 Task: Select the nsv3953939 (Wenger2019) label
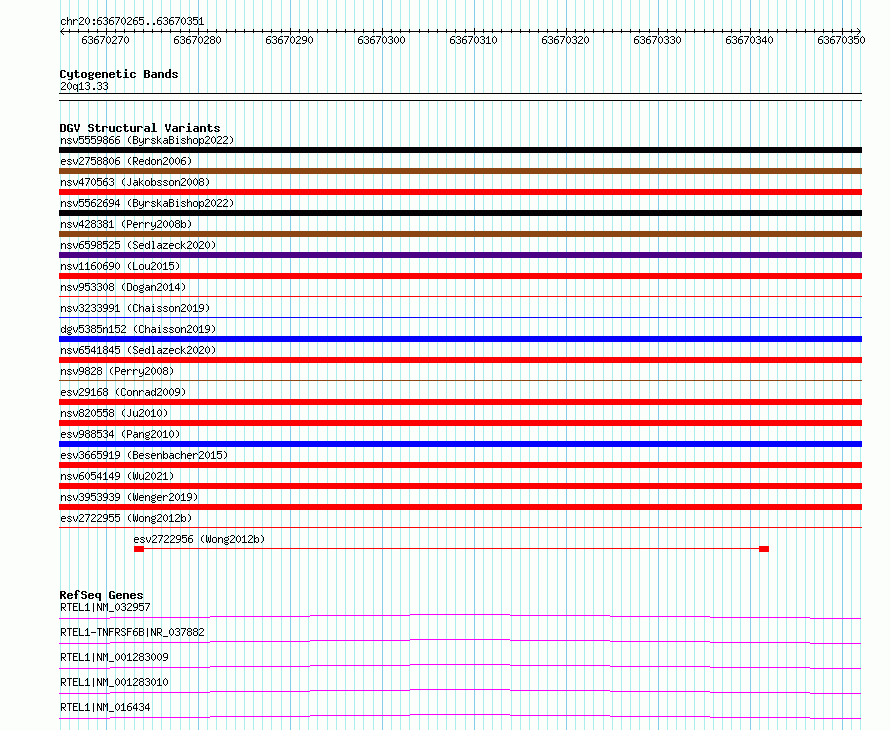129,497
